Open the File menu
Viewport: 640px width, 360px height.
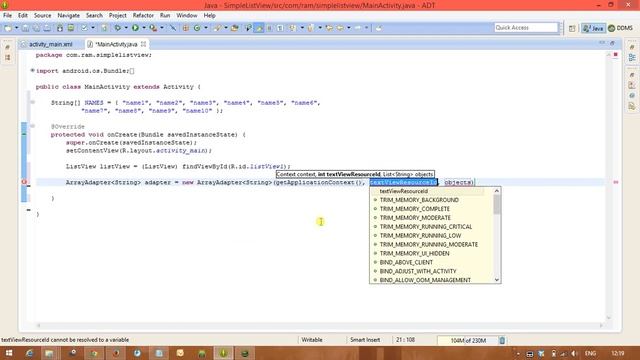coord(7,16)
